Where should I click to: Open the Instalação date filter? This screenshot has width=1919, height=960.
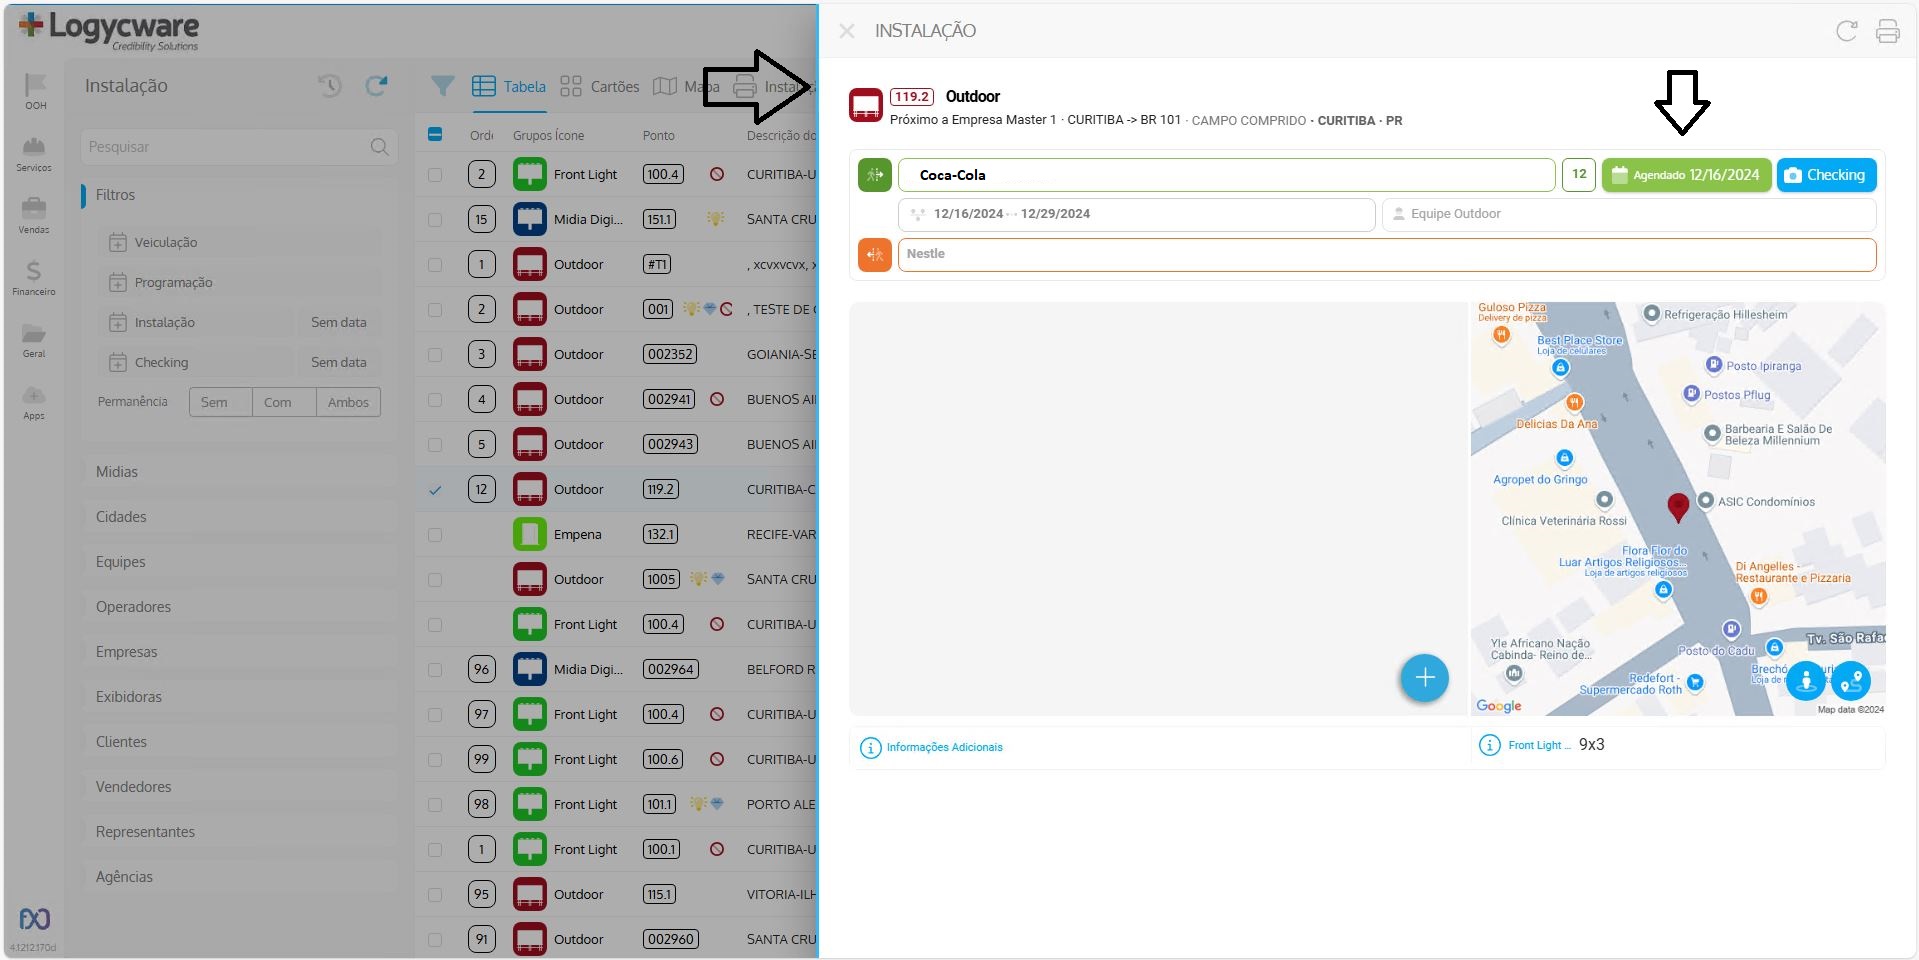195,322
